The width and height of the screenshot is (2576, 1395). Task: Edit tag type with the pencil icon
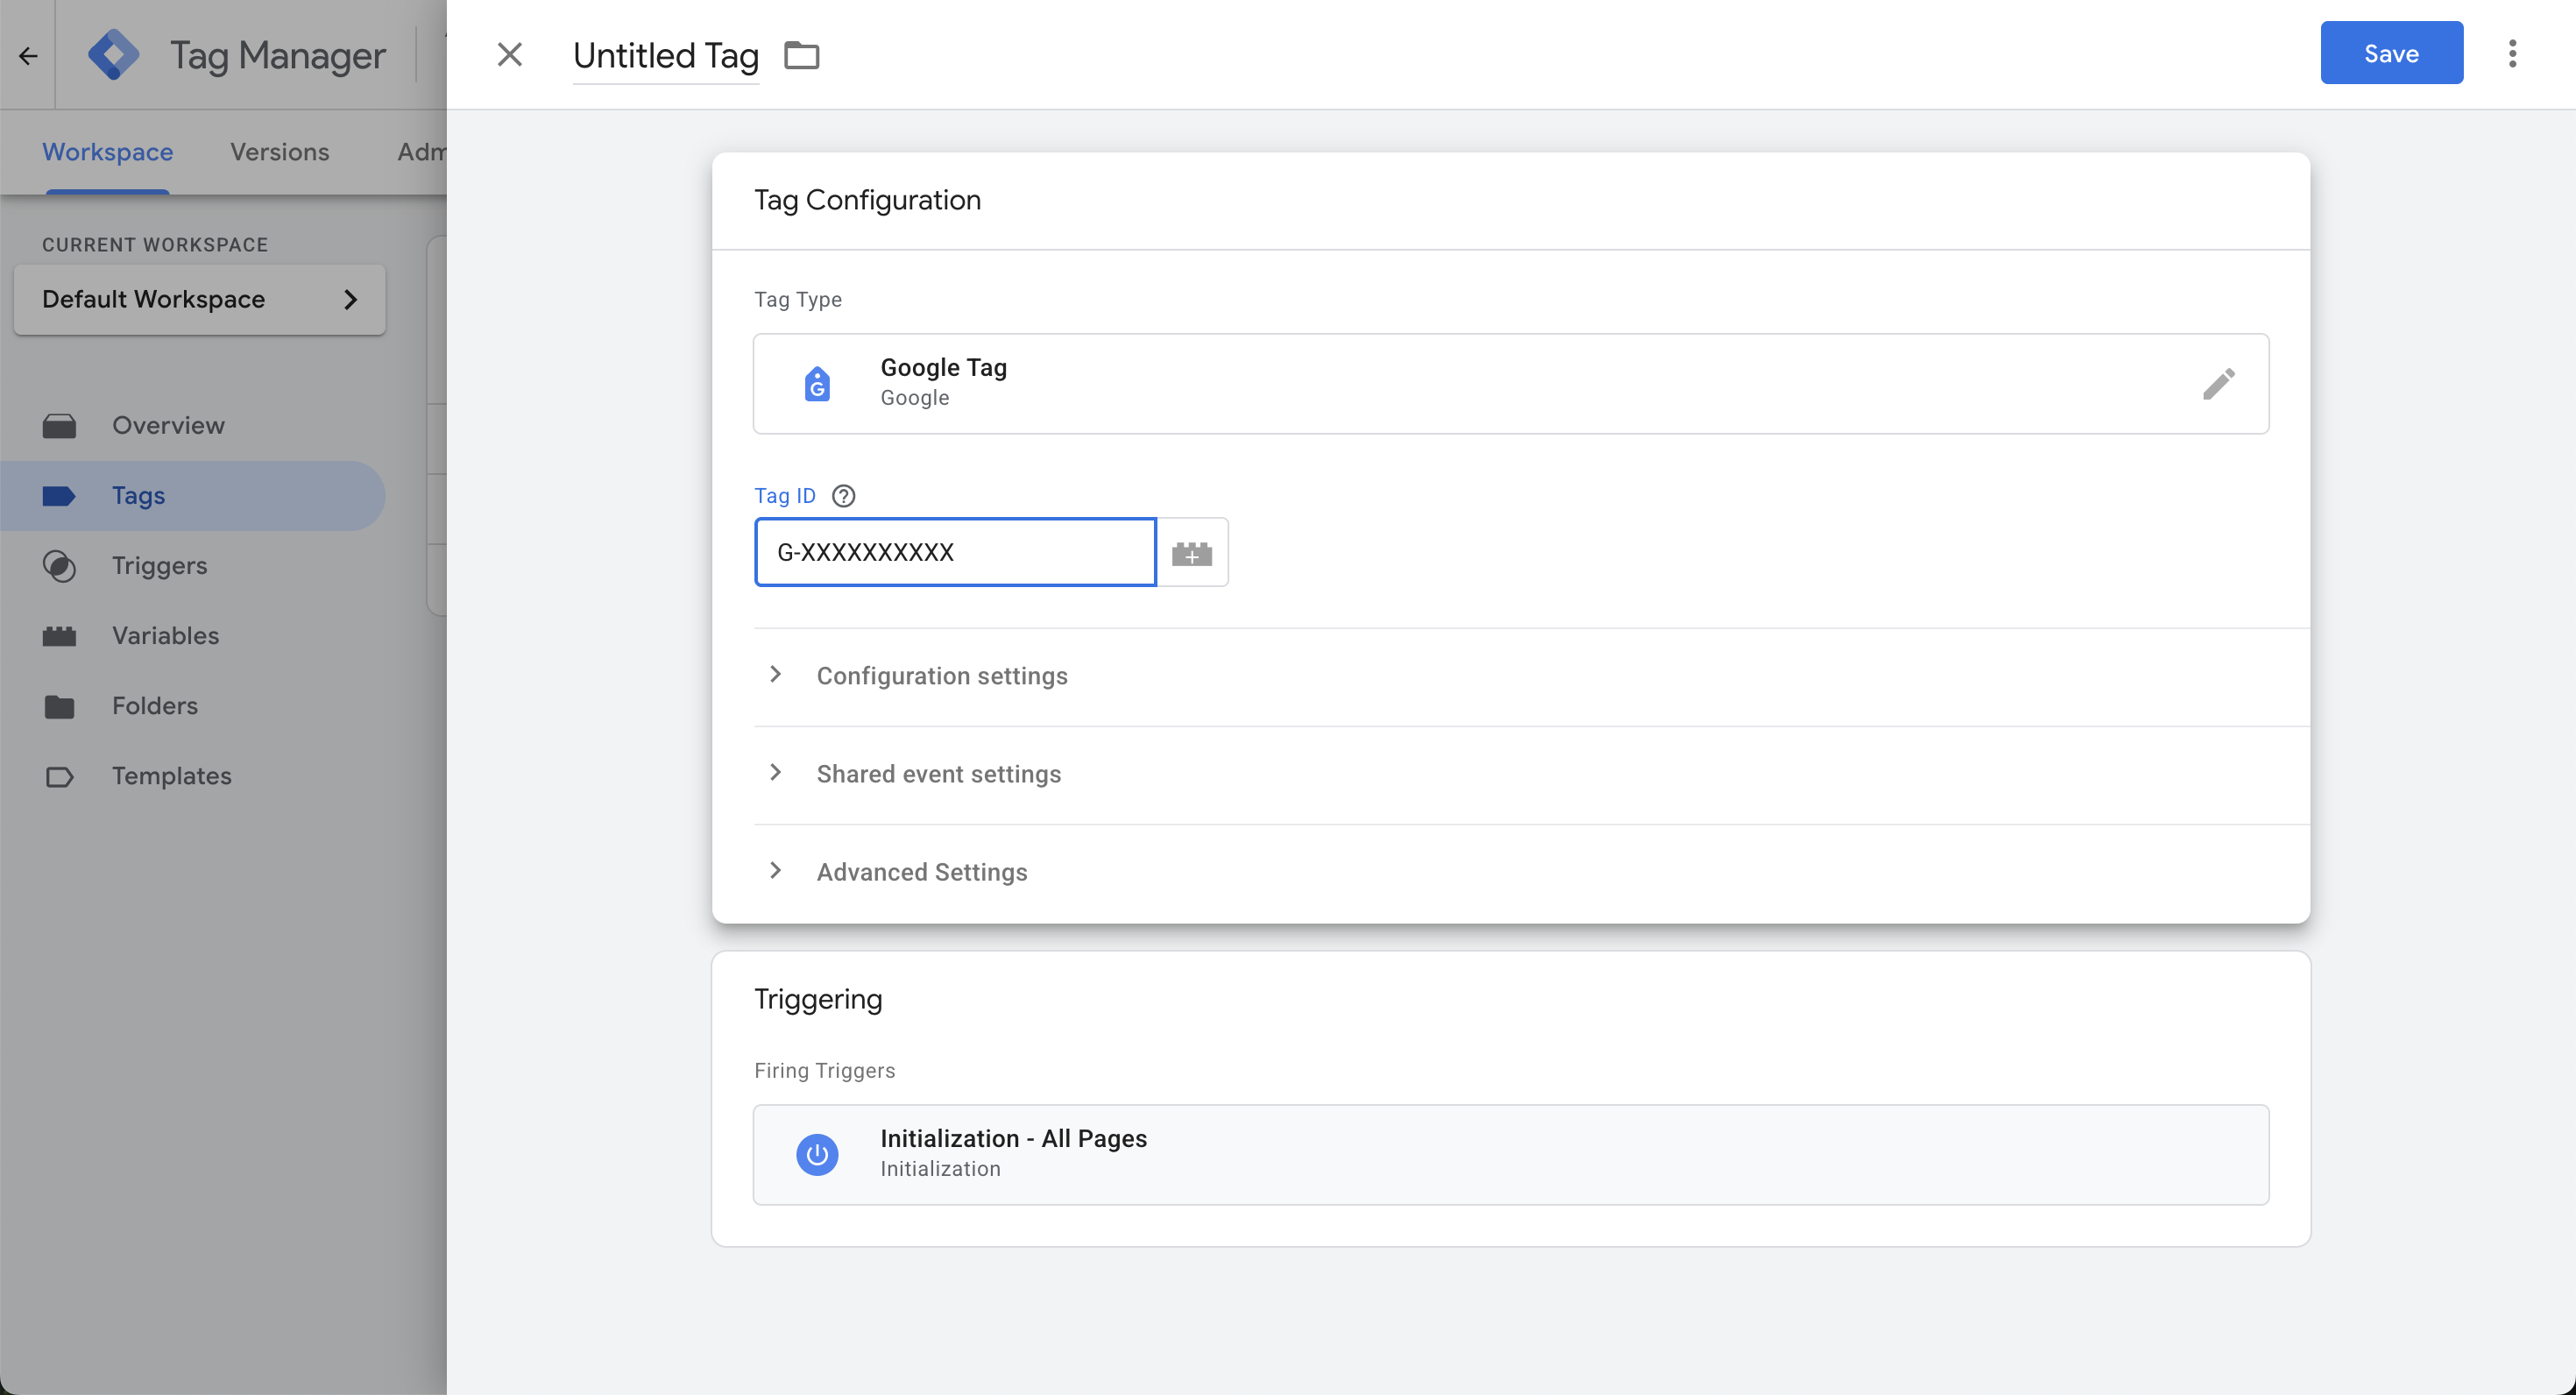click(x=2218, y=384)
